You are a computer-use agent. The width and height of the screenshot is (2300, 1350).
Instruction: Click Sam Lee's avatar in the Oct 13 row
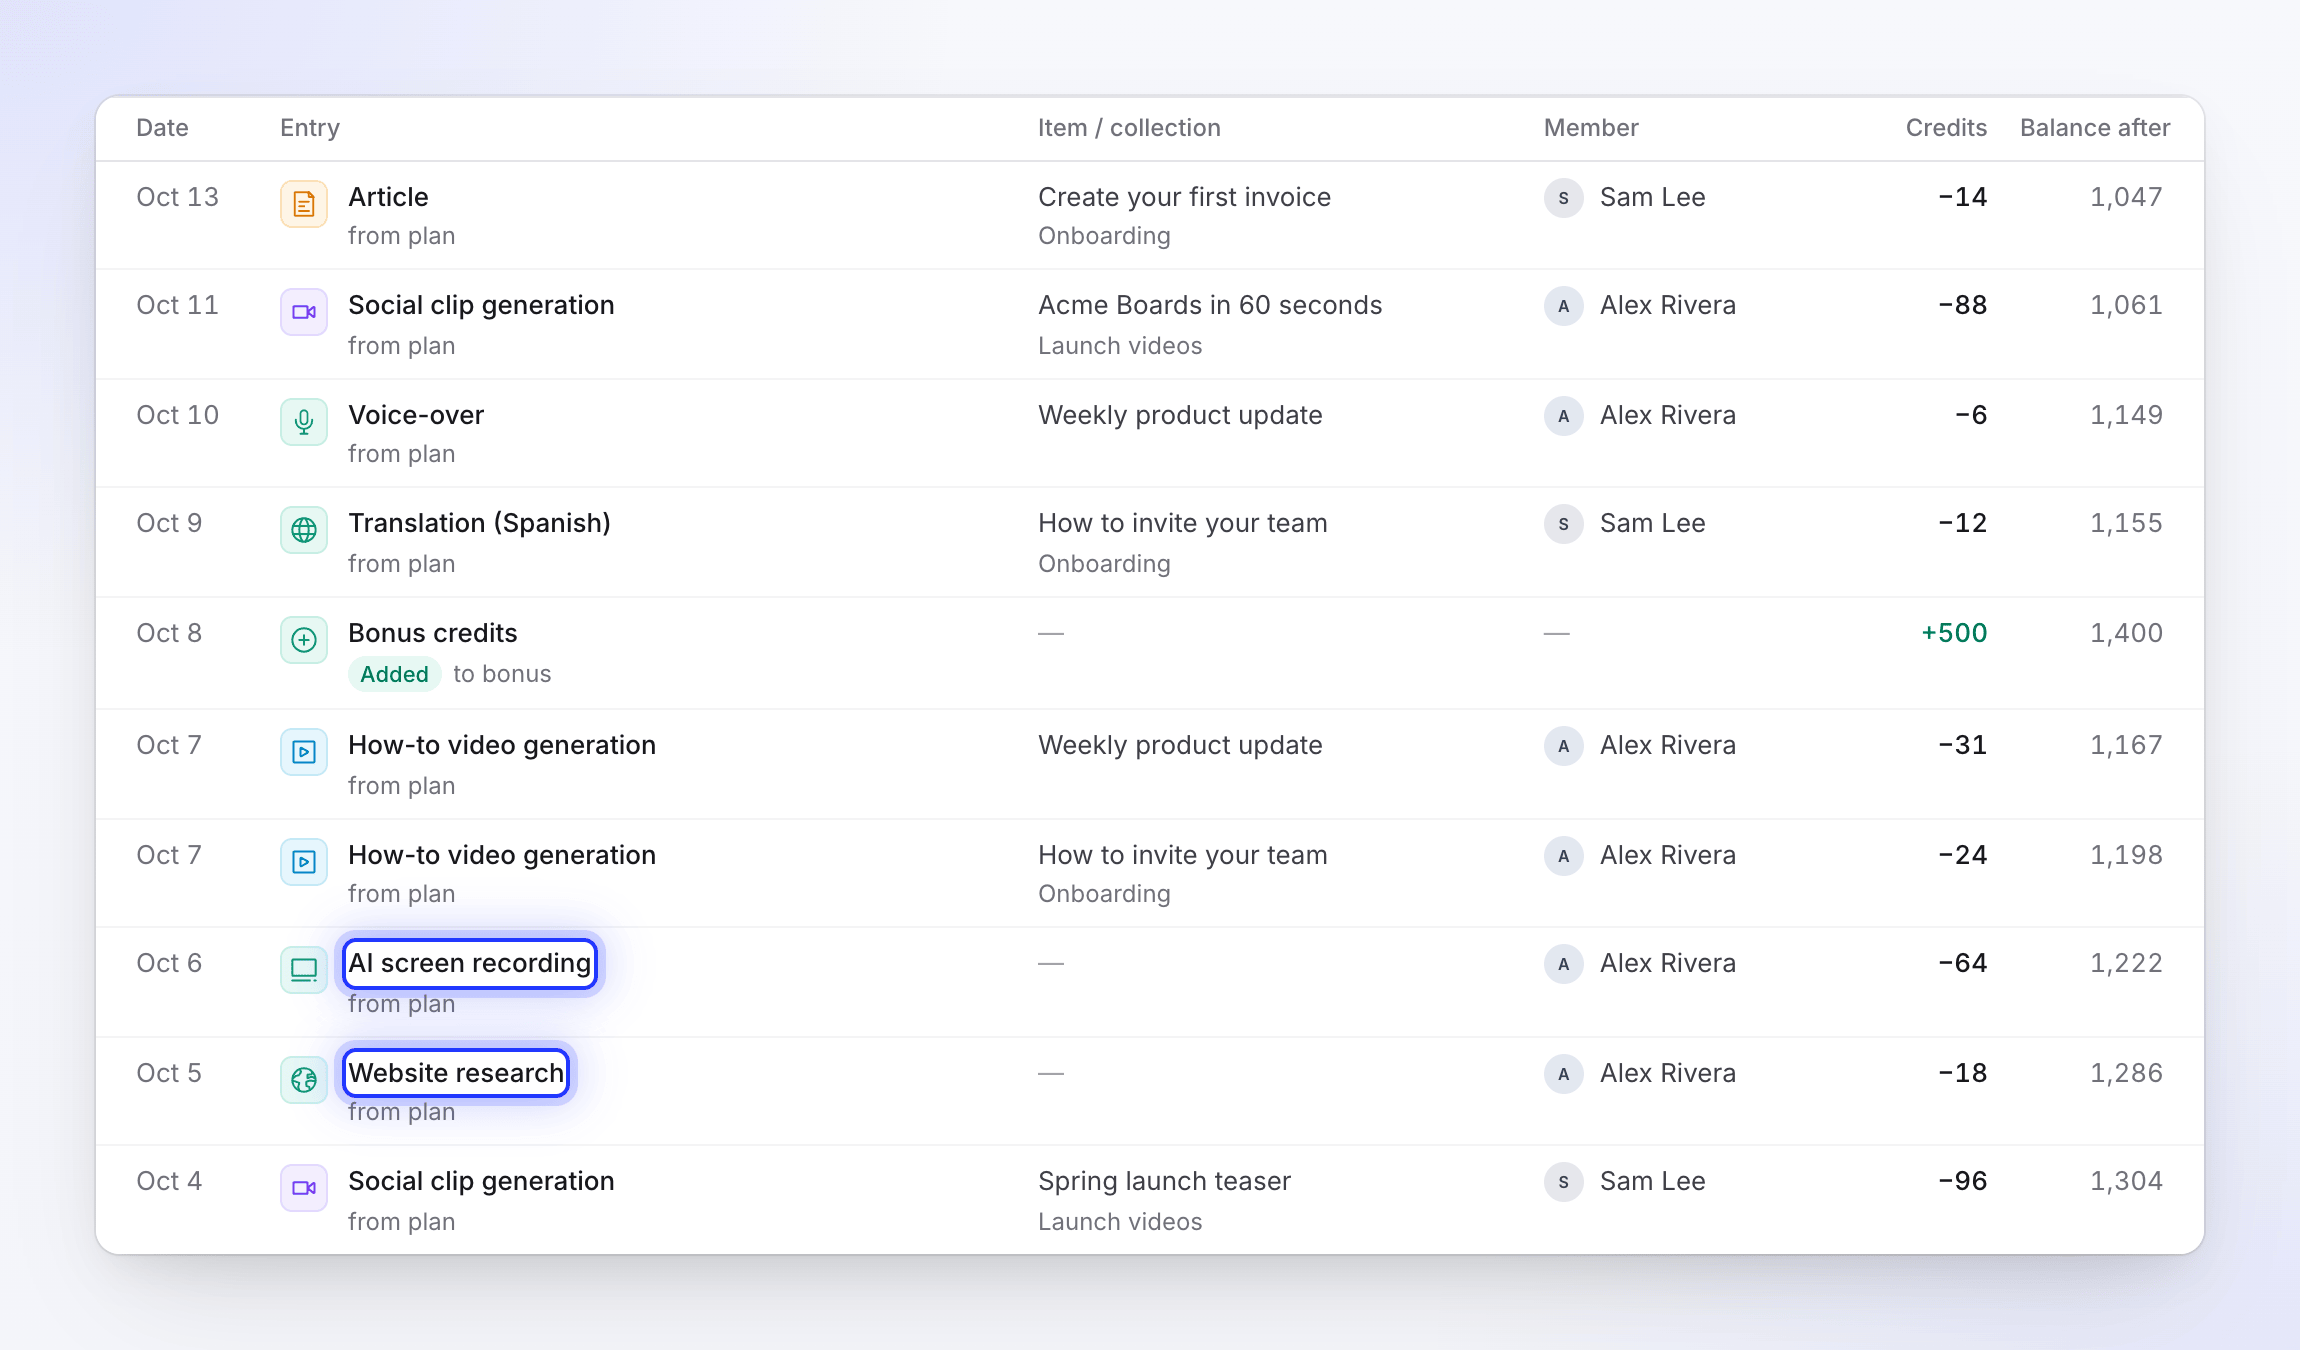pyautogui.click(x=1564, y=198)
